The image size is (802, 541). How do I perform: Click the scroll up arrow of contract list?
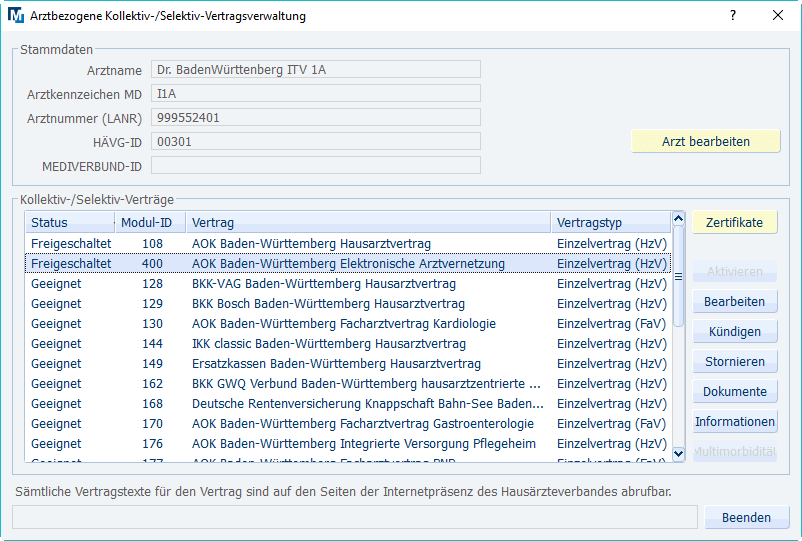coord(678,219)
